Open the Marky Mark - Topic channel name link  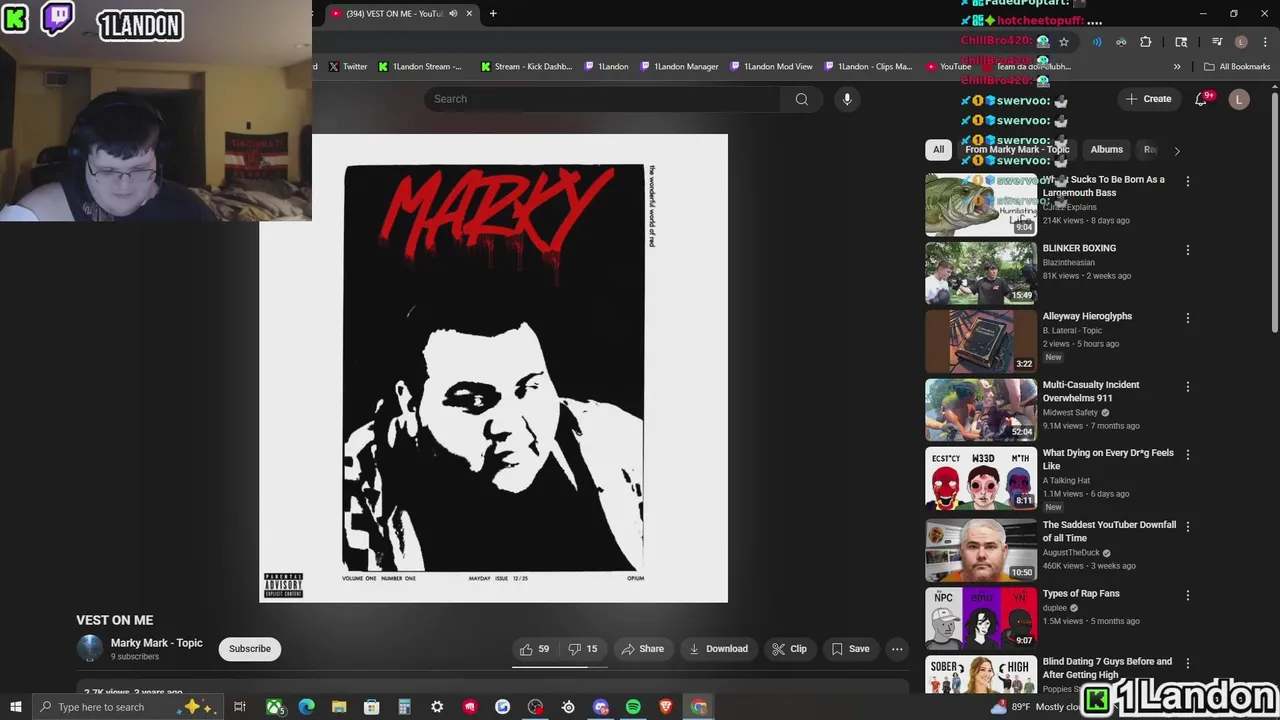156,643
